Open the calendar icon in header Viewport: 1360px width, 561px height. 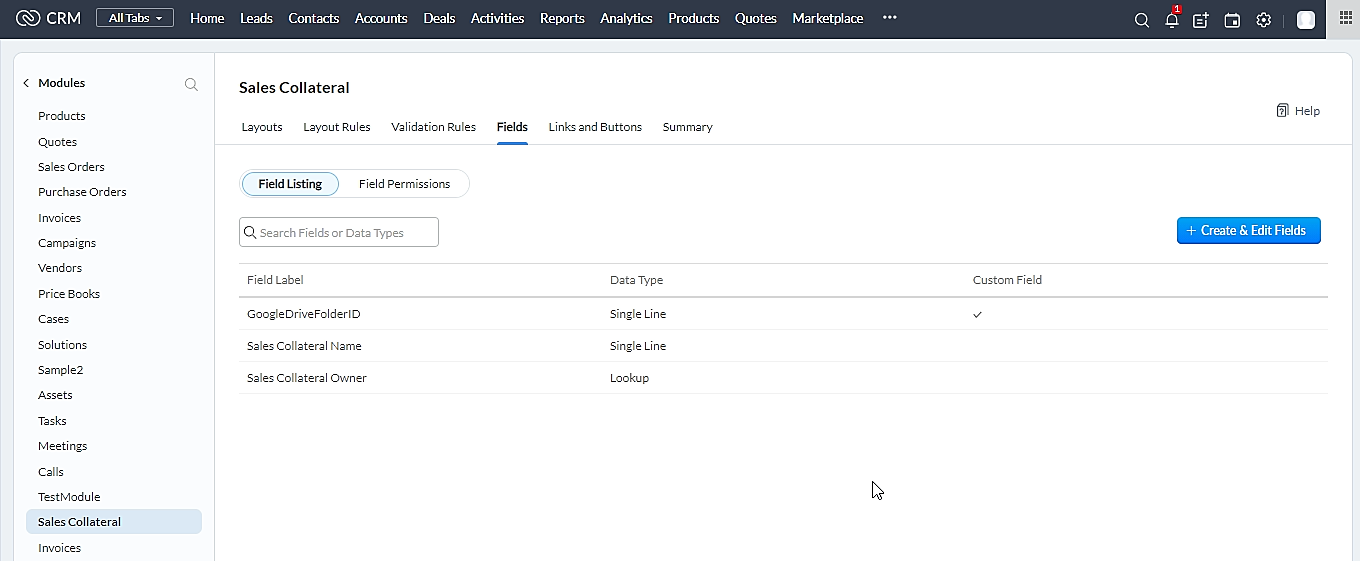(1232, 20)
